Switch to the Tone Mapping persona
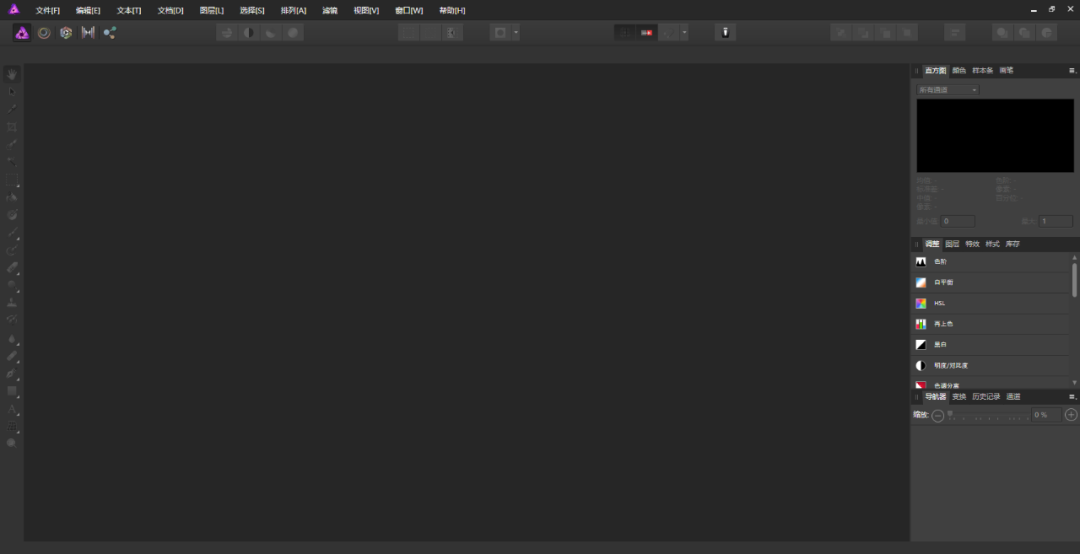1080x554 pixels. pyautogui.click(x=88, y=32)
